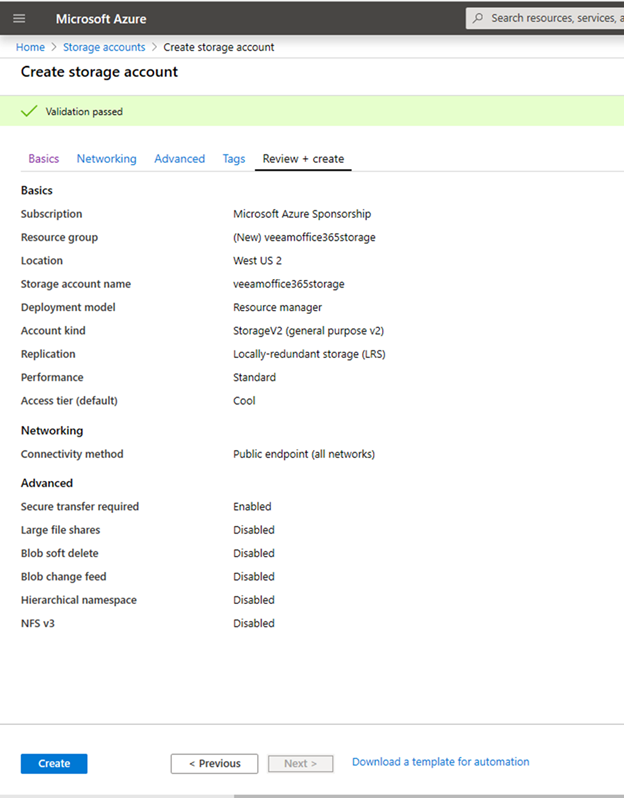Click the horizontal scrollbar at bottom
This screenshot has width=624, height=798.
click(x=429, y=796)
